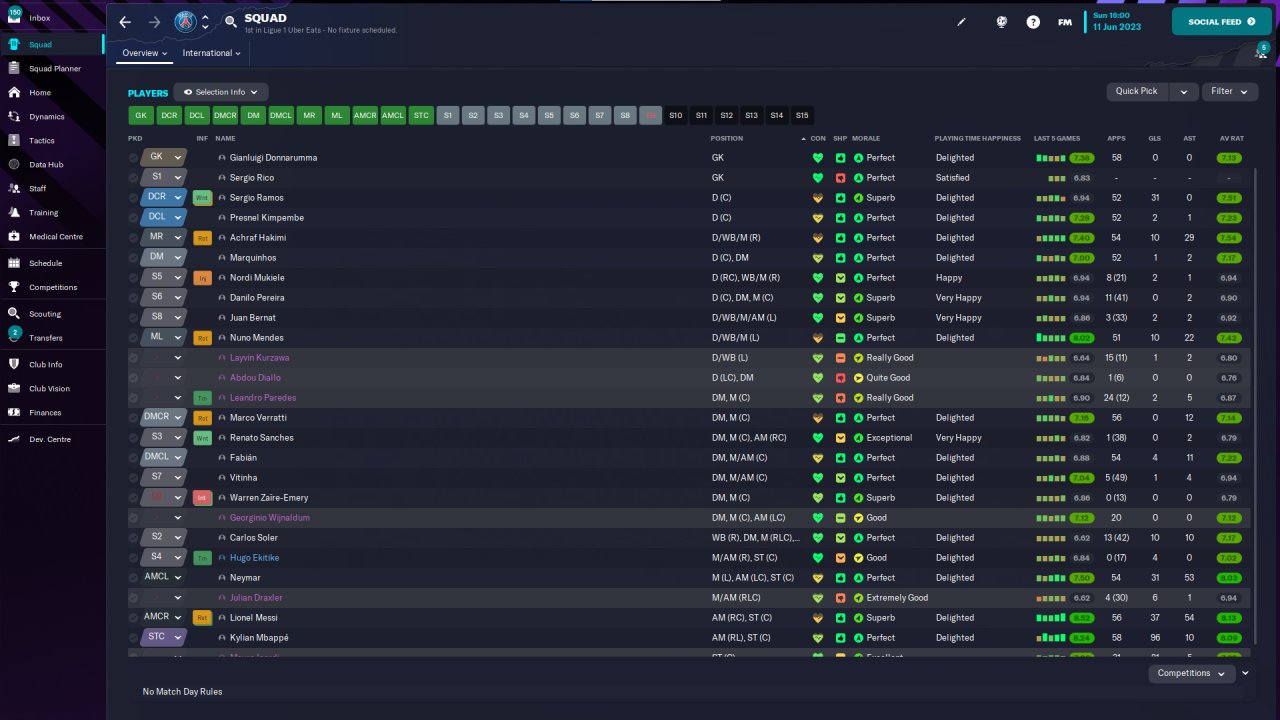Open the Finances page
This screenshot has width=1280, height=720.
tap(45, 413)
